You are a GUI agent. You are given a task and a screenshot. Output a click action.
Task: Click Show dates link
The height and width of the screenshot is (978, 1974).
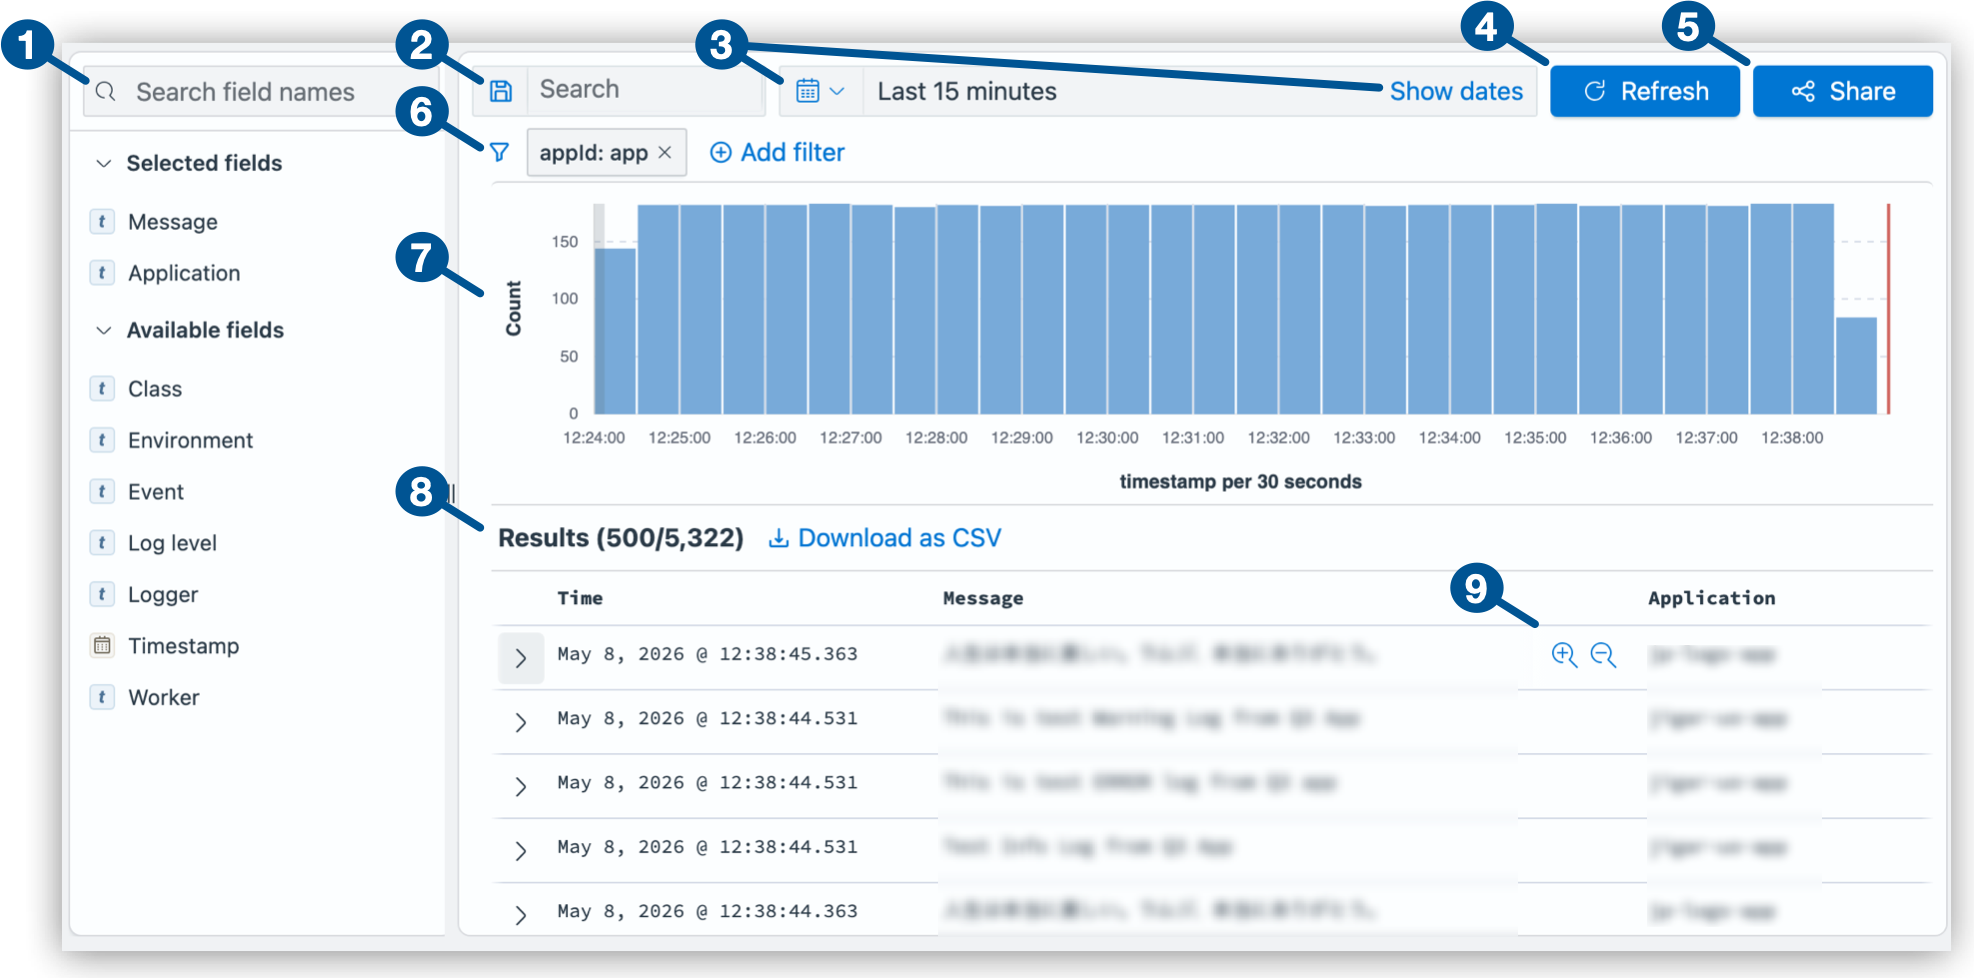[1456, 91]
